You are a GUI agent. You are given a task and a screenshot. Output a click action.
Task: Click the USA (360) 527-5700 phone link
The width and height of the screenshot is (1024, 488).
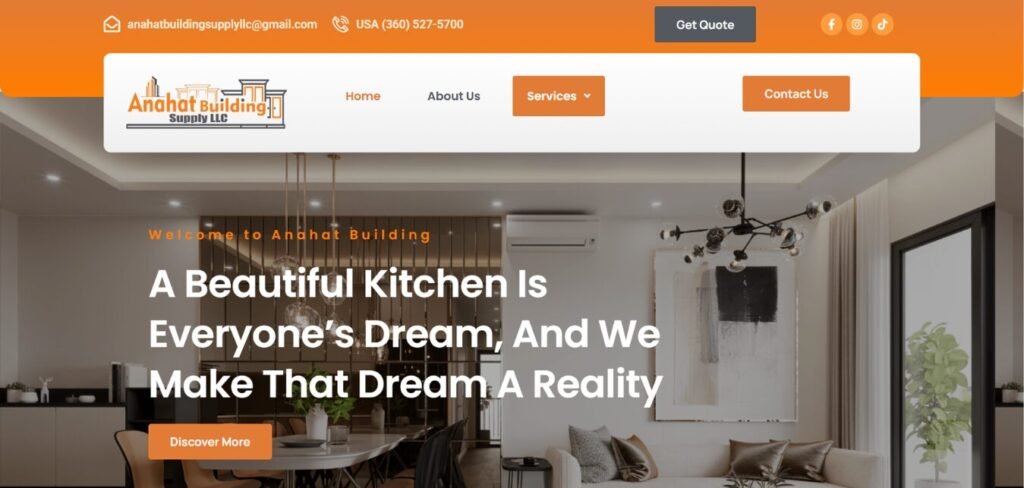[x=409, y=24]
